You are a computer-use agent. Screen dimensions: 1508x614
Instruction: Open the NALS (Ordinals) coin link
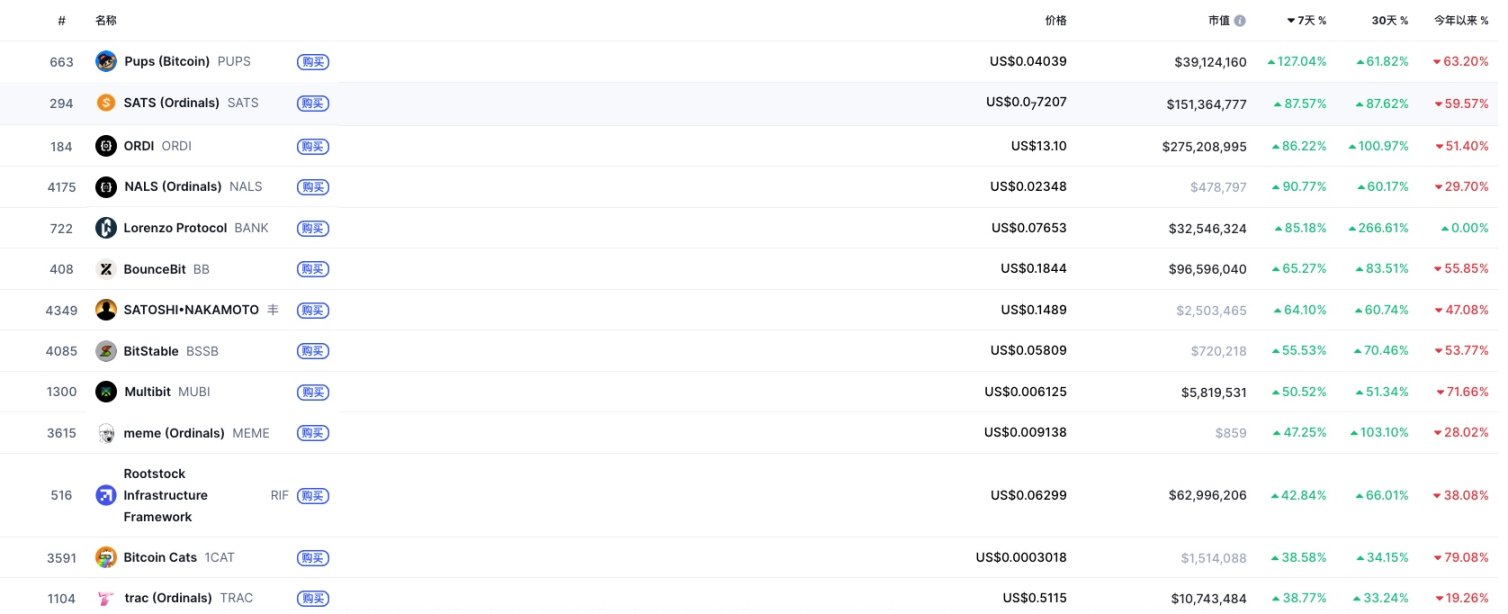pyautogui.click(x=172, y=187)
